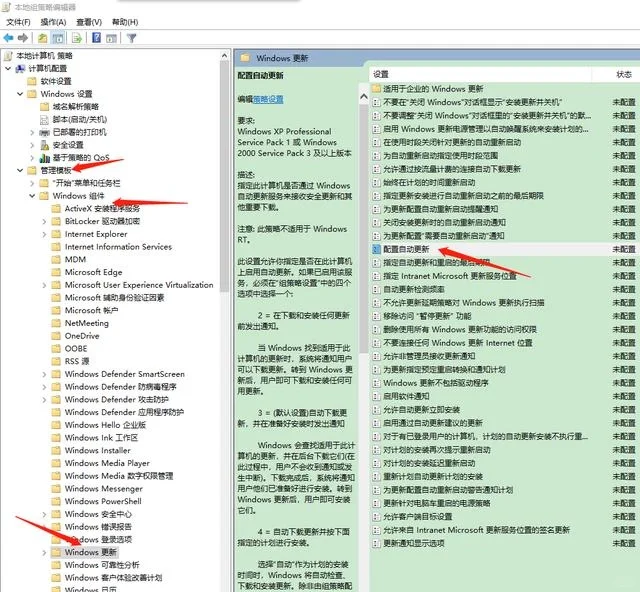Expand the 已部署的打印机 node

(32, 132)
